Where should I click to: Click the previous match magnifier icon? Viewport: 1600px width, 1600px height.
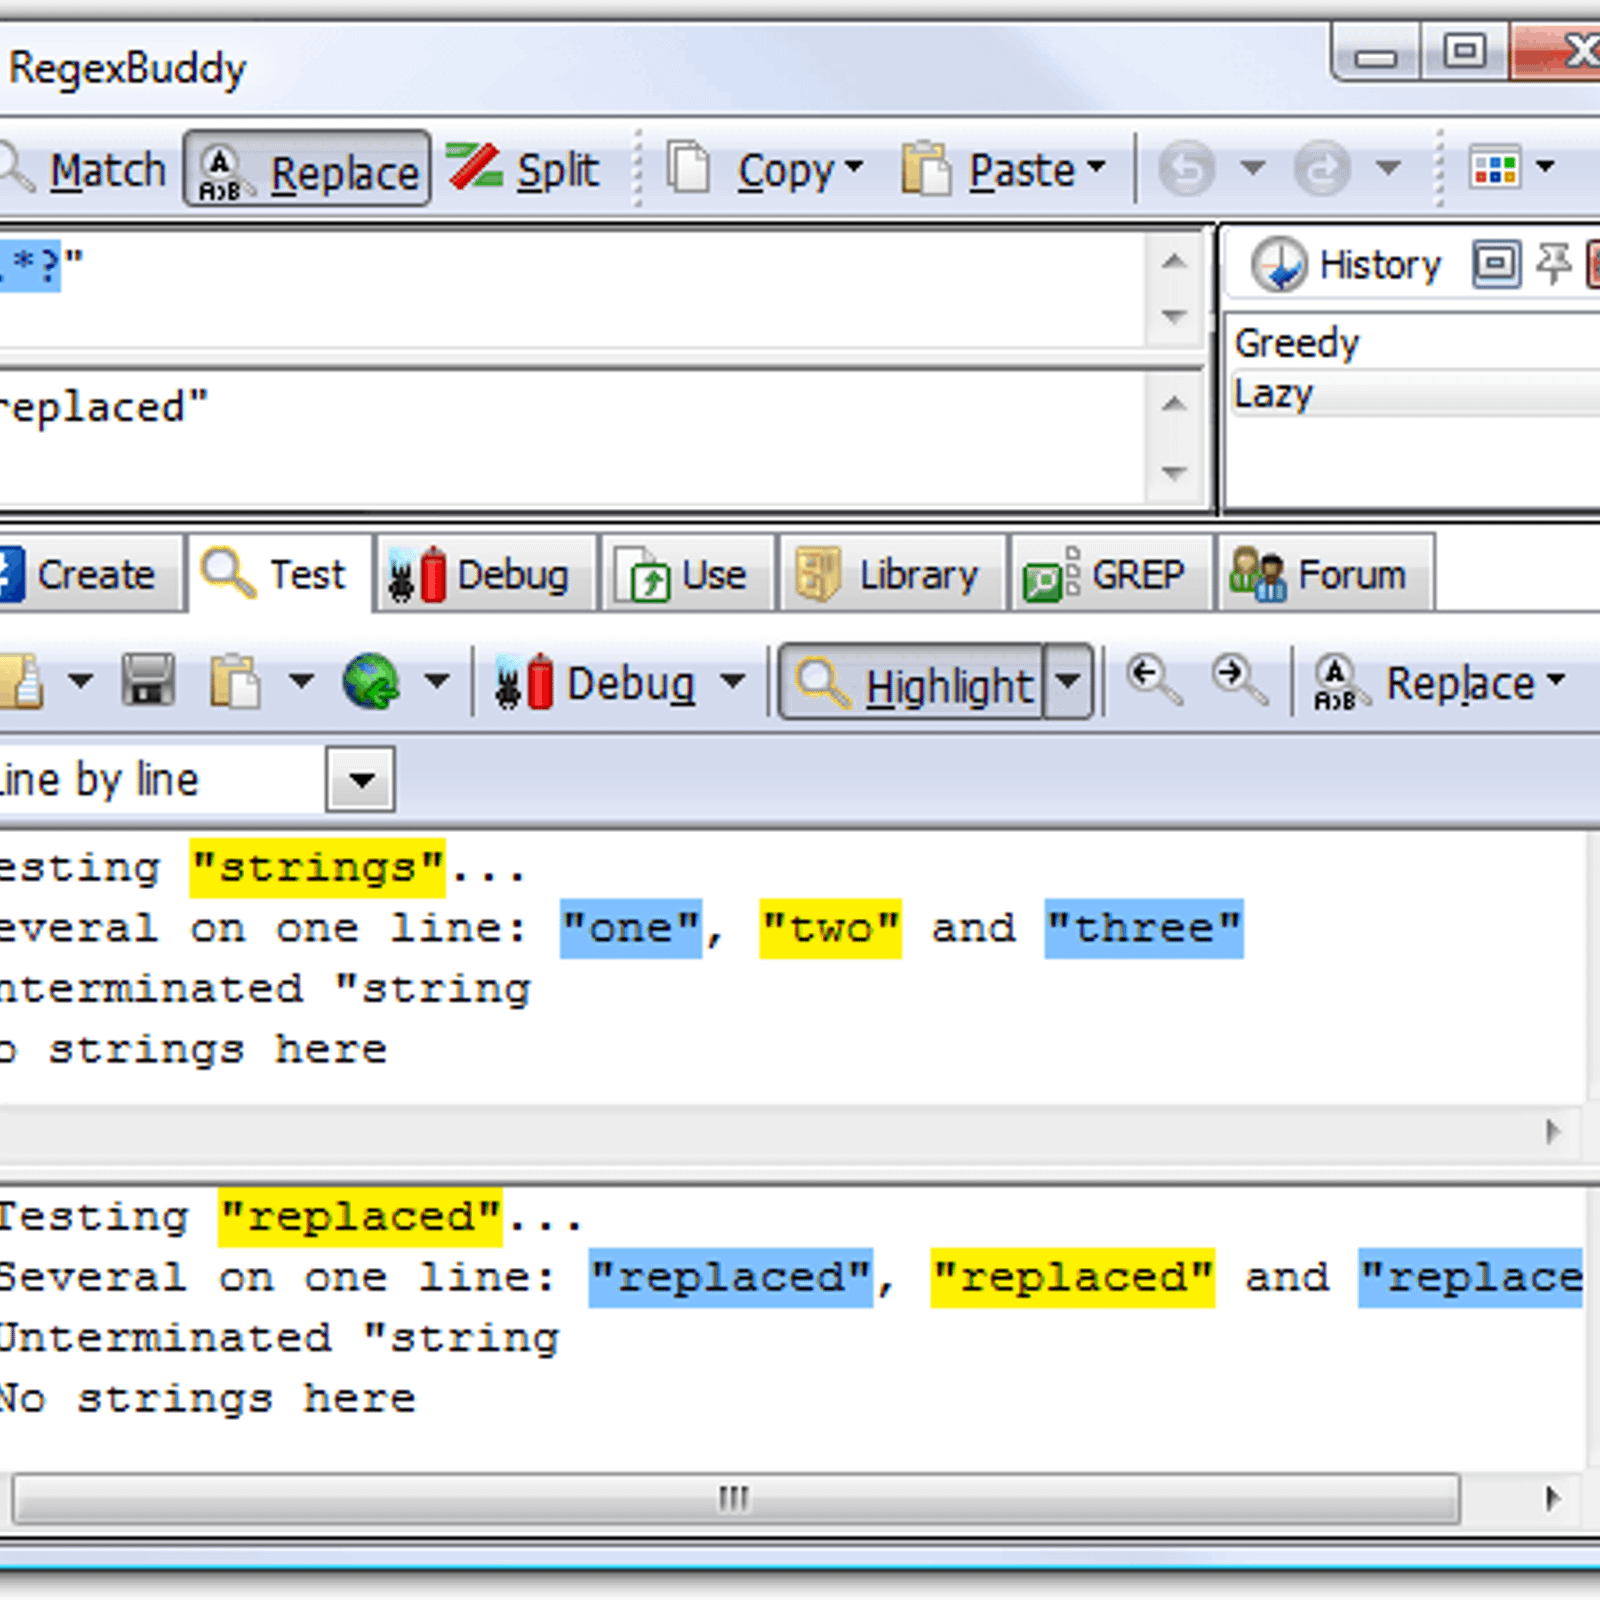(x=1154, y=680)
